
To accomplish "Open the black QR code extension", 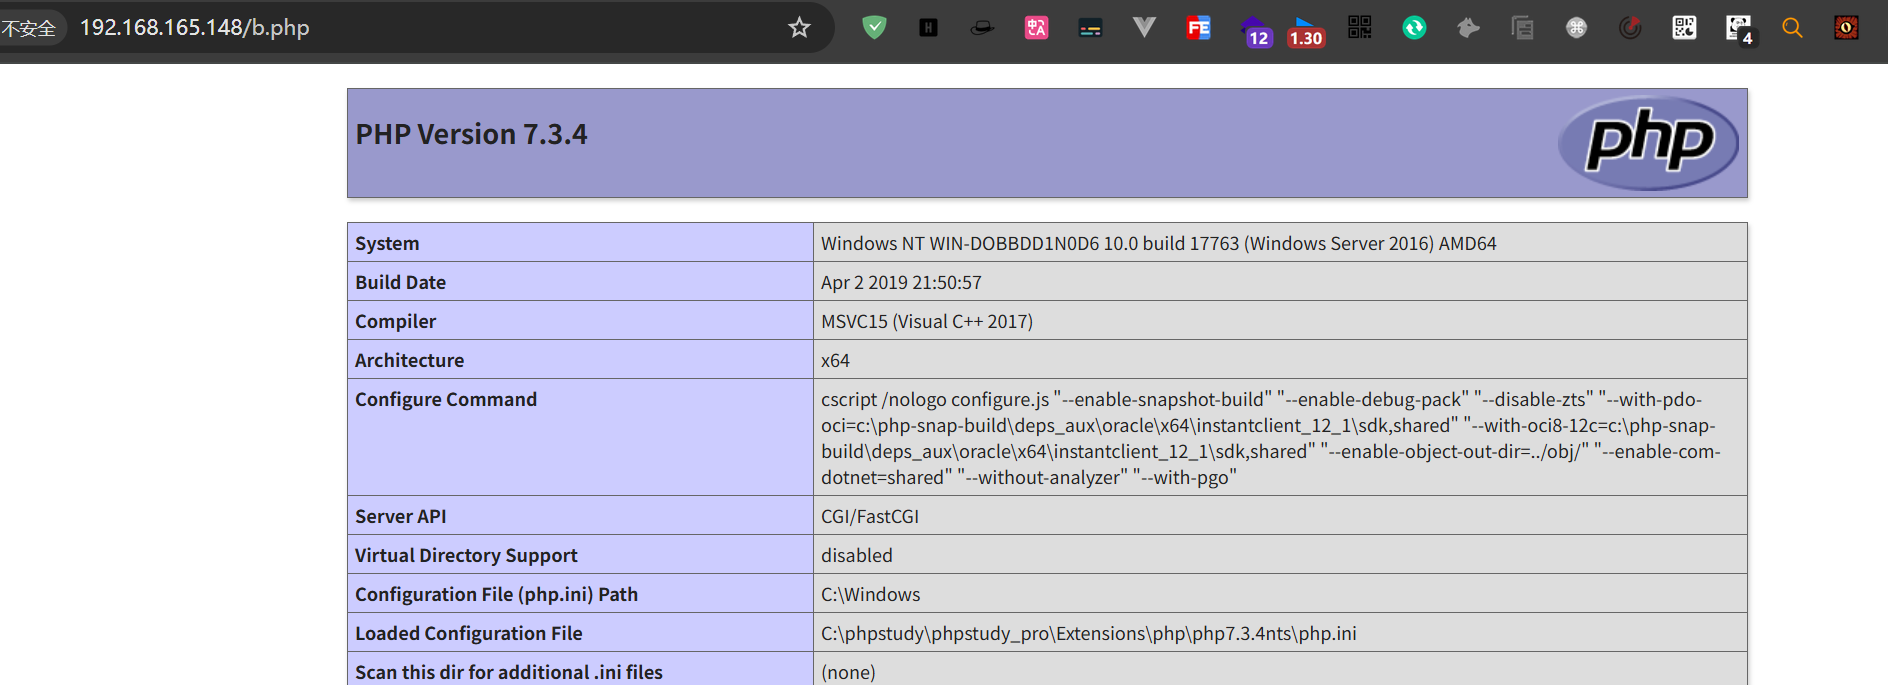I will (x=1360, y=28).
